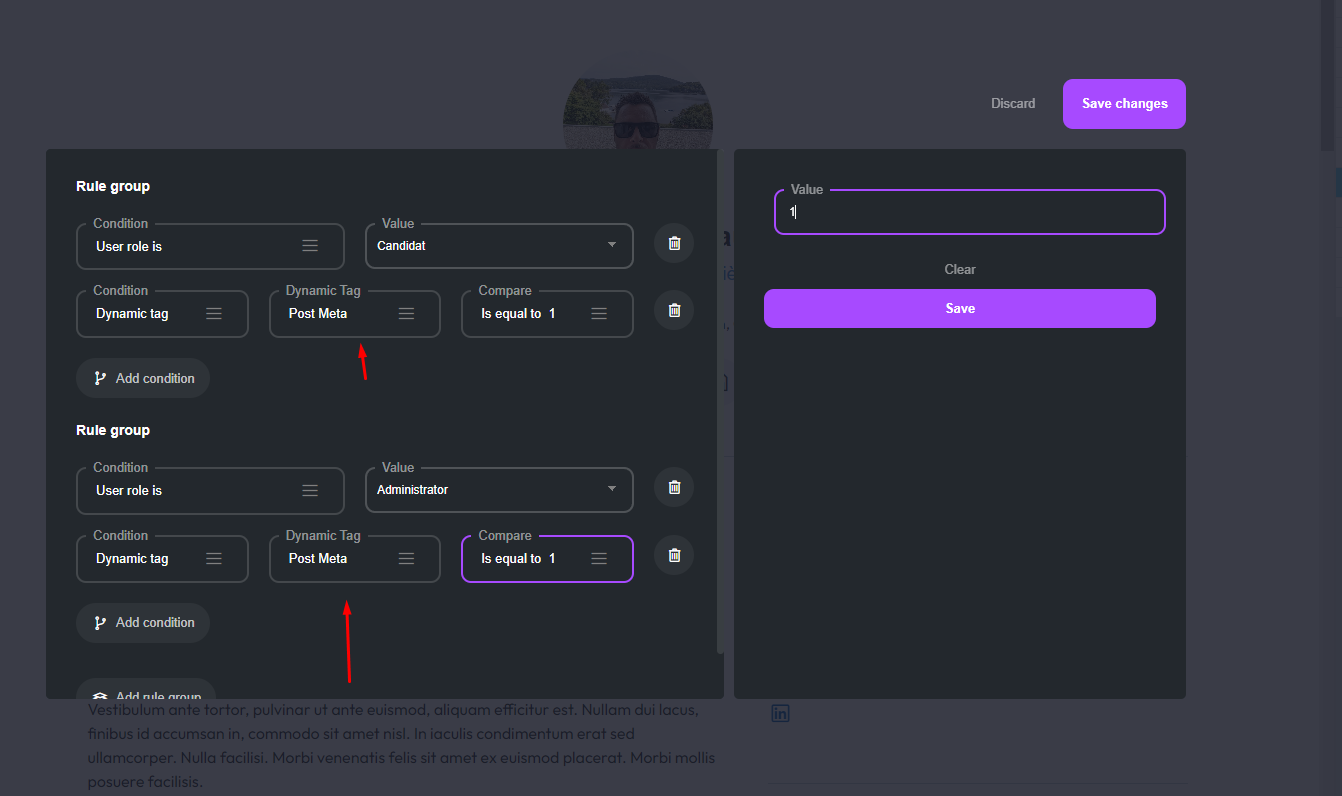
Task: Click the 'Add rule group' button
Action: coord(146,692)
